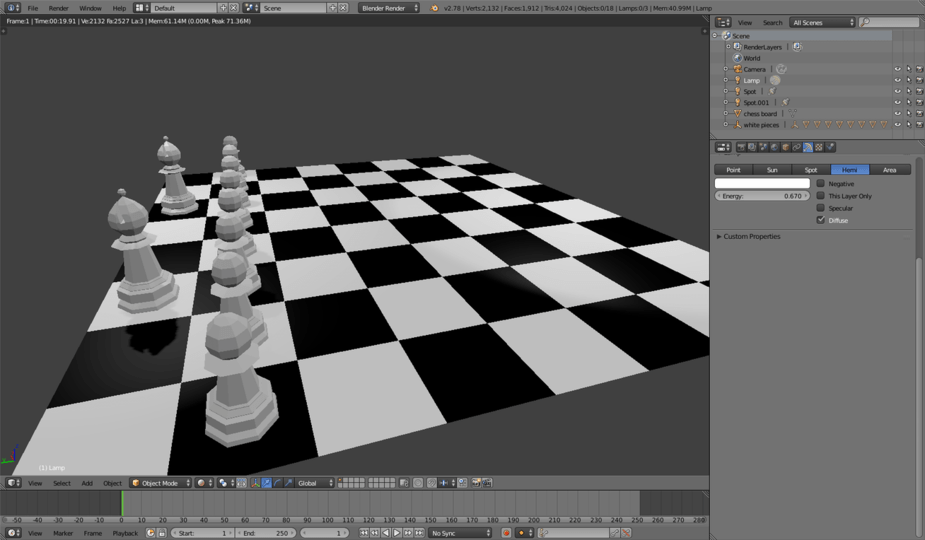Image resolution: width=925 pixels, height=540 pixels.
Task: Hide the chess board object in outliner
Action: coord(897,113)
